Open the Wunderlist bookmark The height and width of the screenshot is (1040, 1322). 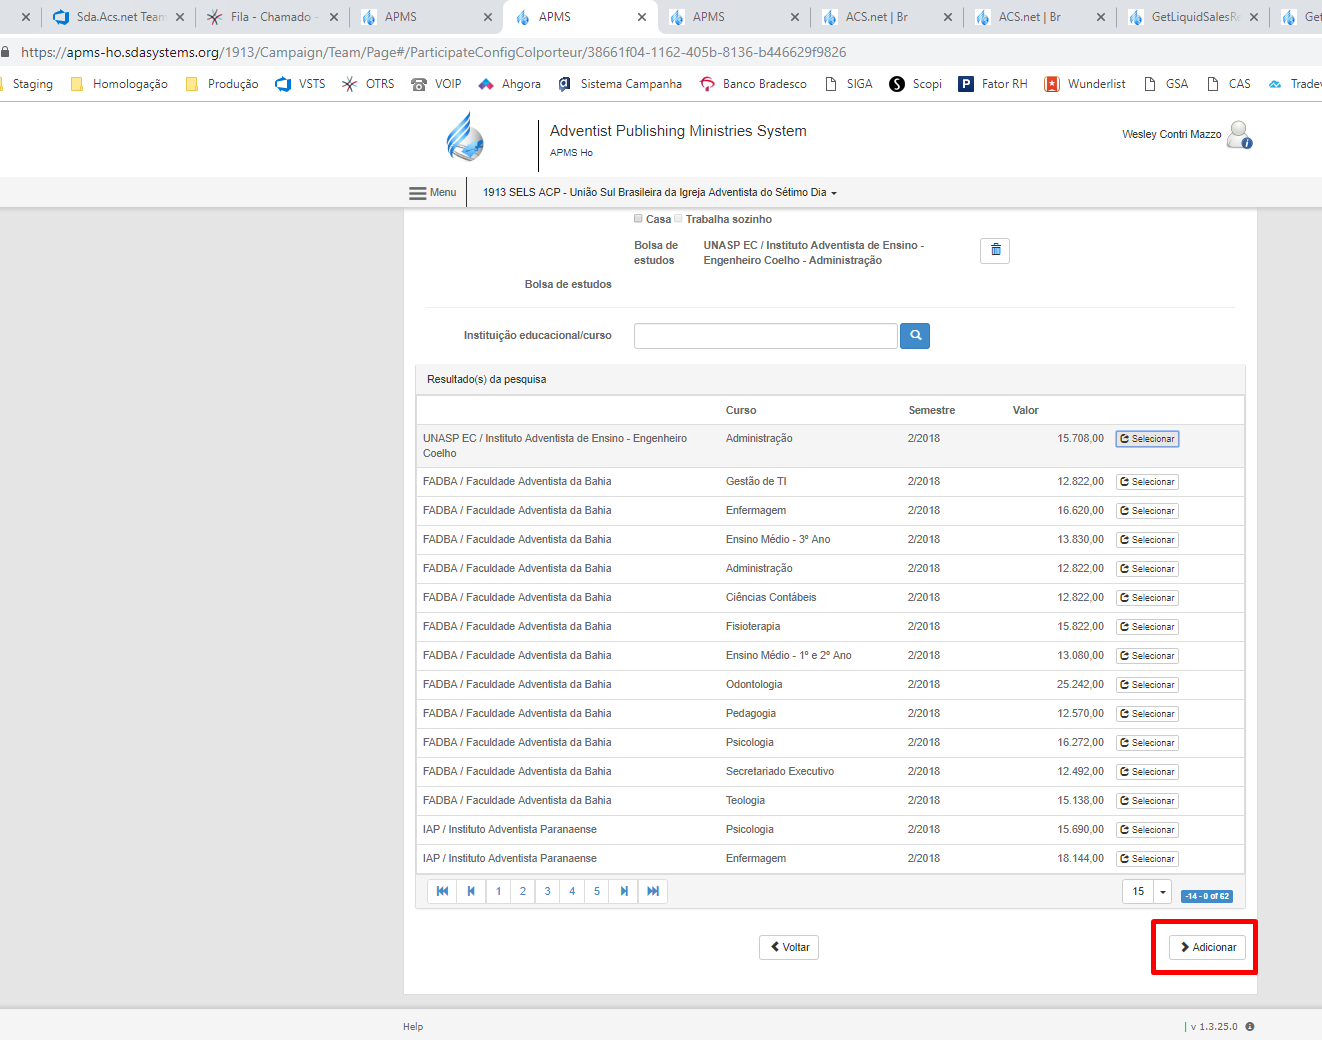coord(1085,84)
